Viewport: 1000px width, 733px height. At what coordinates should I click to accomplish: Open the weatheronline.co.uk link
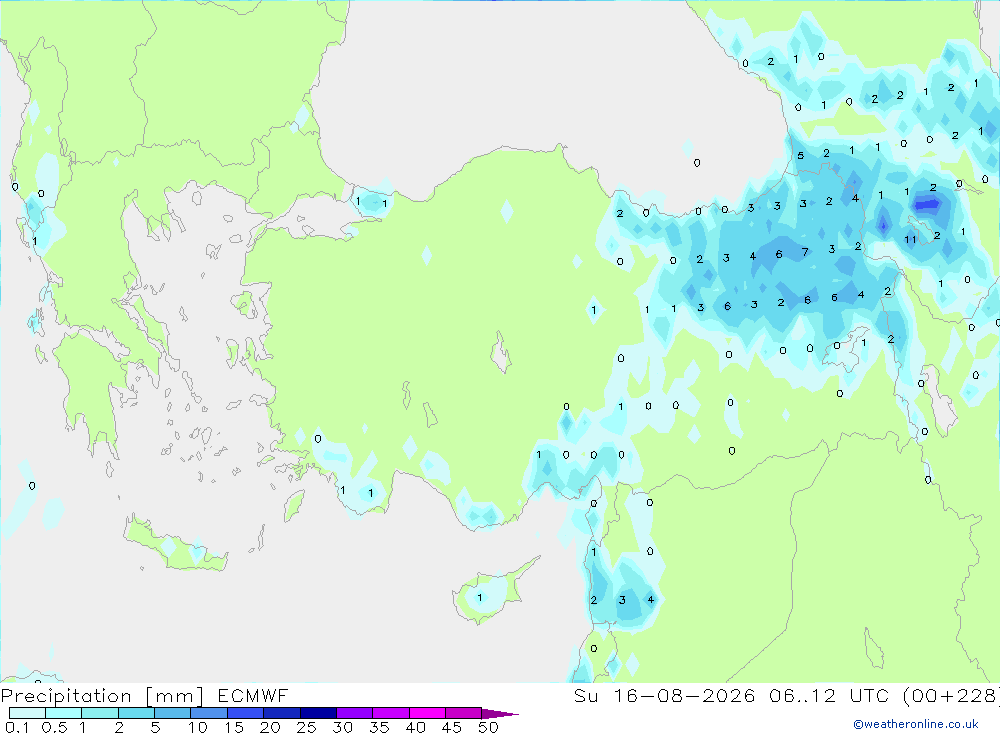pos(916,723)
